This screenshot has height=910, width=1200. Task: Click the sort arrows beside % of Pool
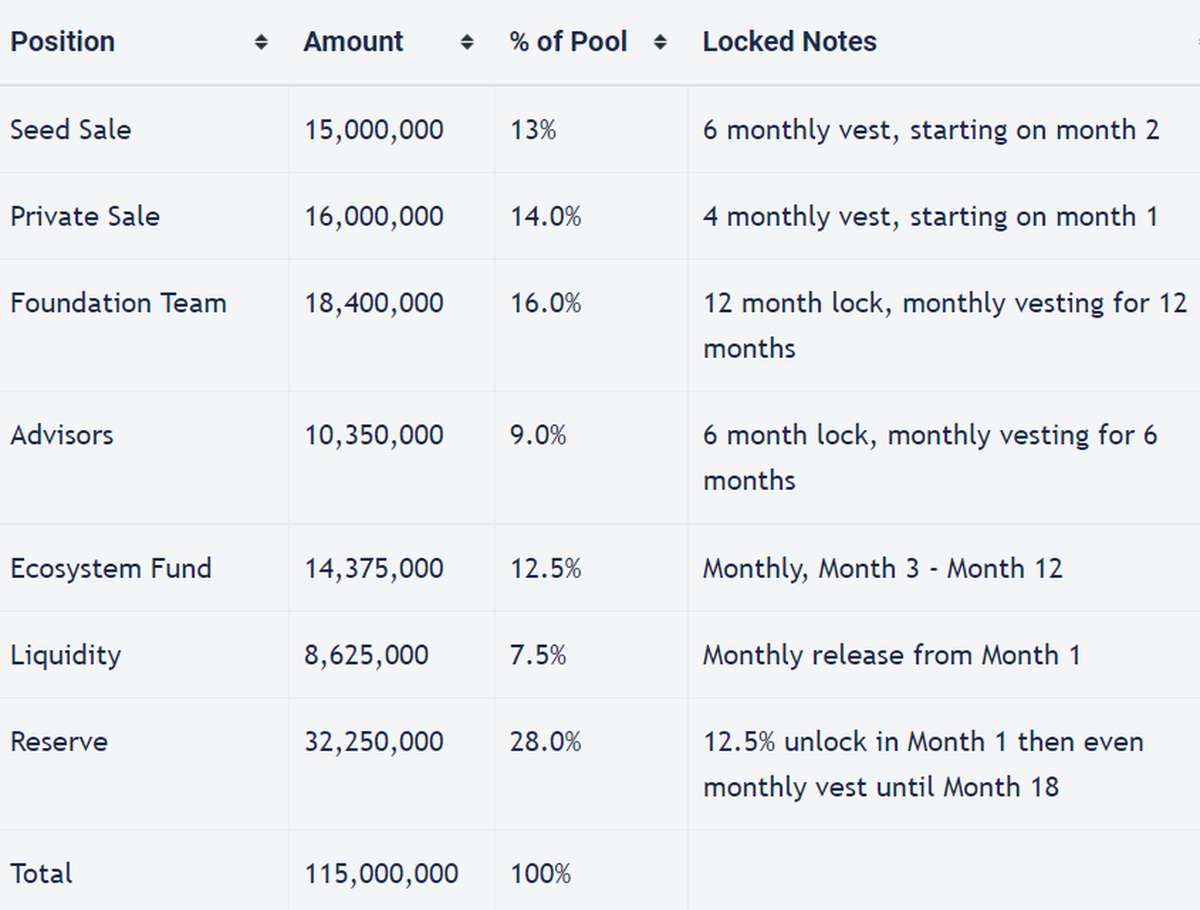click(x=660, y=42)
